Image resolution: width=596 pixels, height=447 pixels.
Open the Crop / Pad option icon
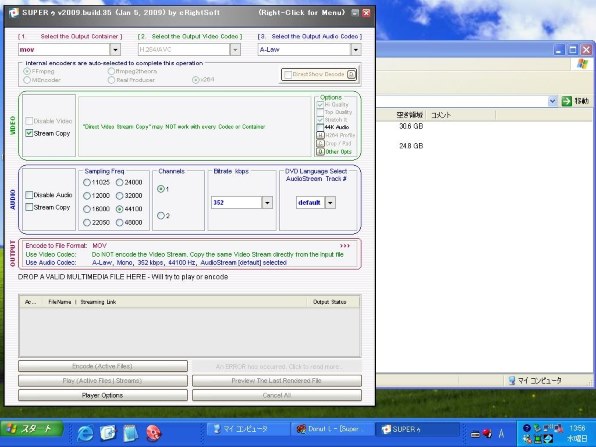tap(320, 143)
